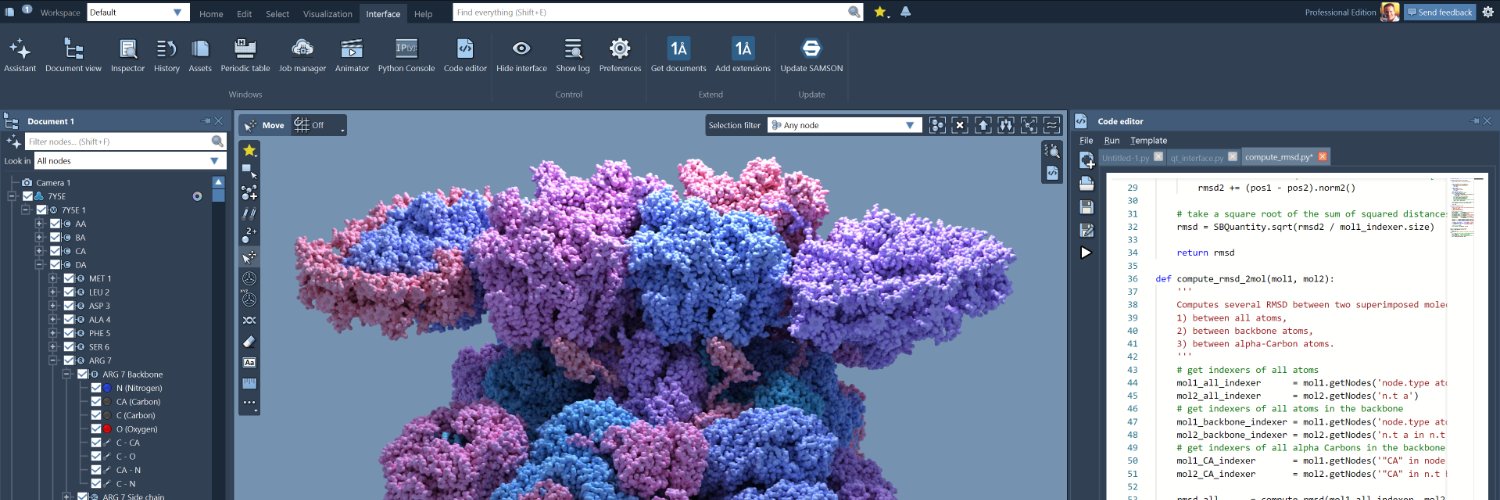Collapse the ARG 7 Backbone node

tap(67, 374)
